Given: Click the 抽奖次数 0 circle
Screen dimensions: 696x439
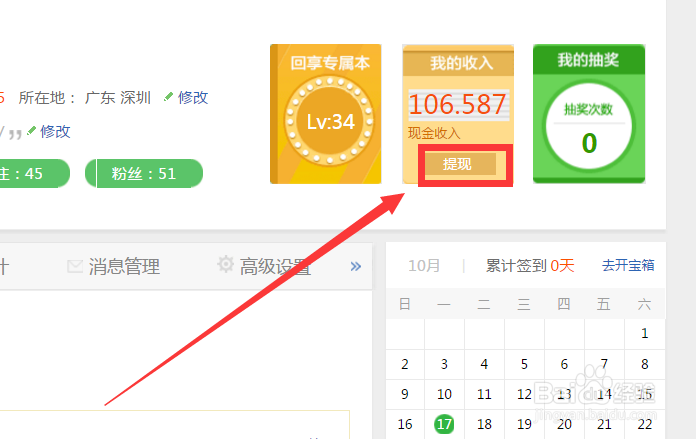Looking at the screenshot, I should (589, 126).
